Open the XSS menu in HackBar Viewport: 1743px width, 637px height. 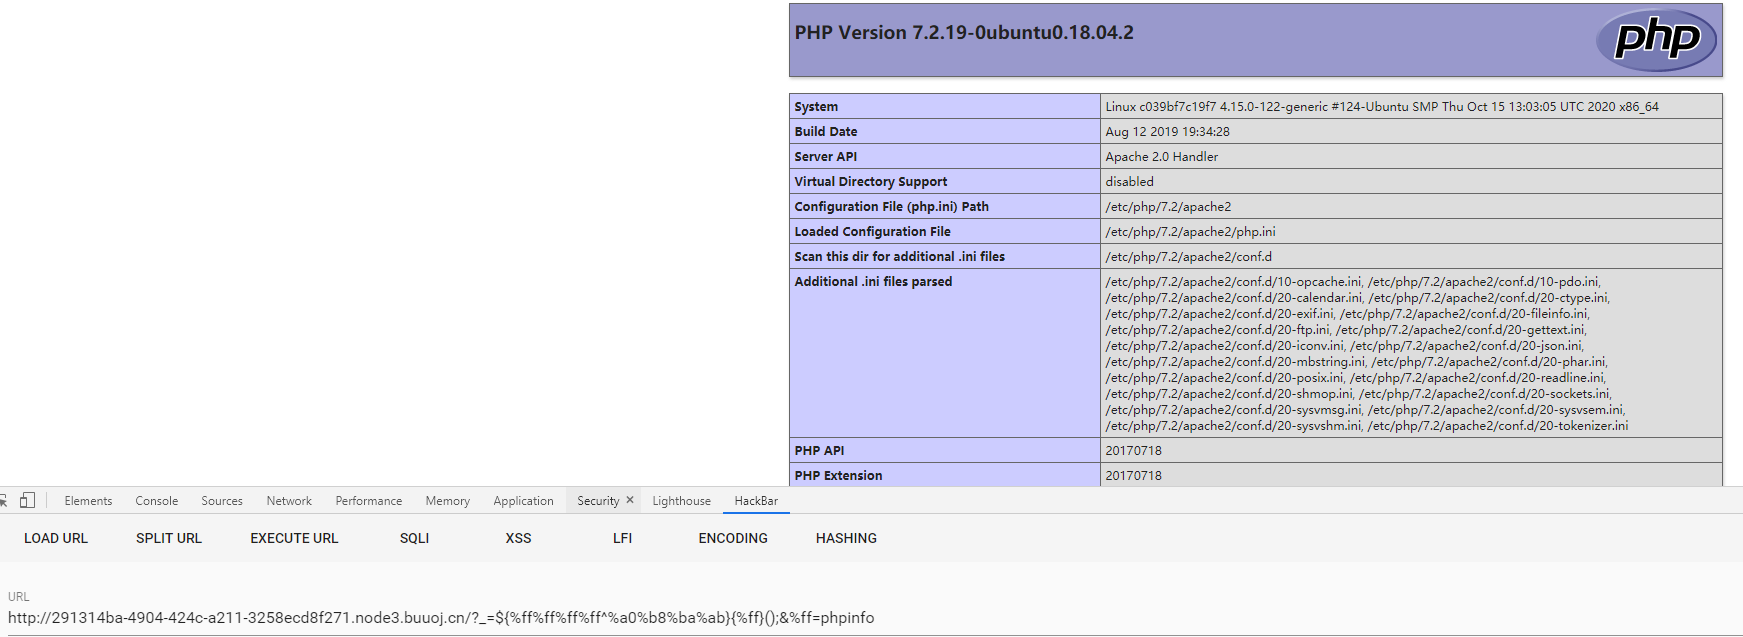(518, 538)
